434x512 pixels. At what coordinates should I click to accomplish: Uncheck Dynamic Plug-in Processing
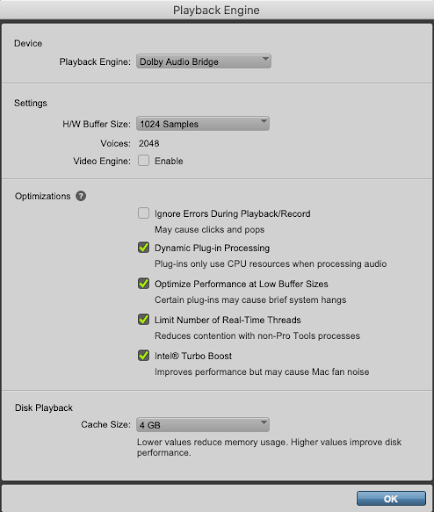pyautogui.click(x=144, y=248)
